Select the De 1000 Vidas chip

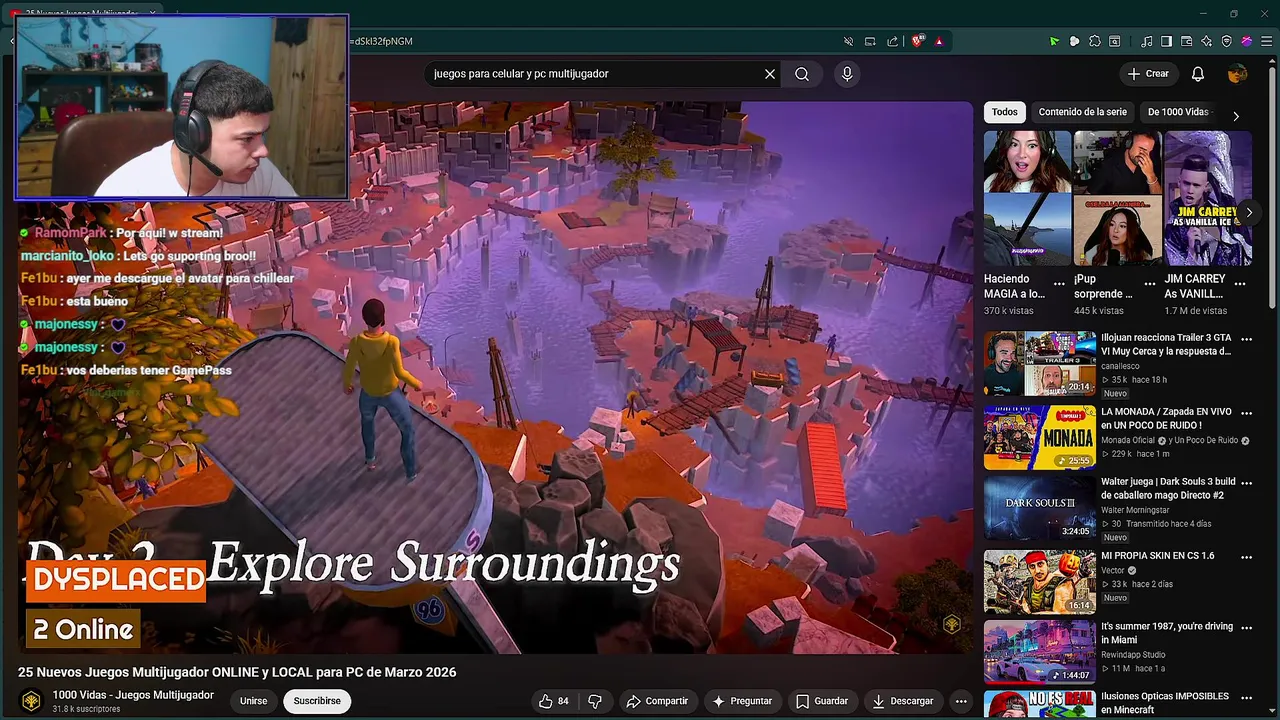[x=1178, y=112]
